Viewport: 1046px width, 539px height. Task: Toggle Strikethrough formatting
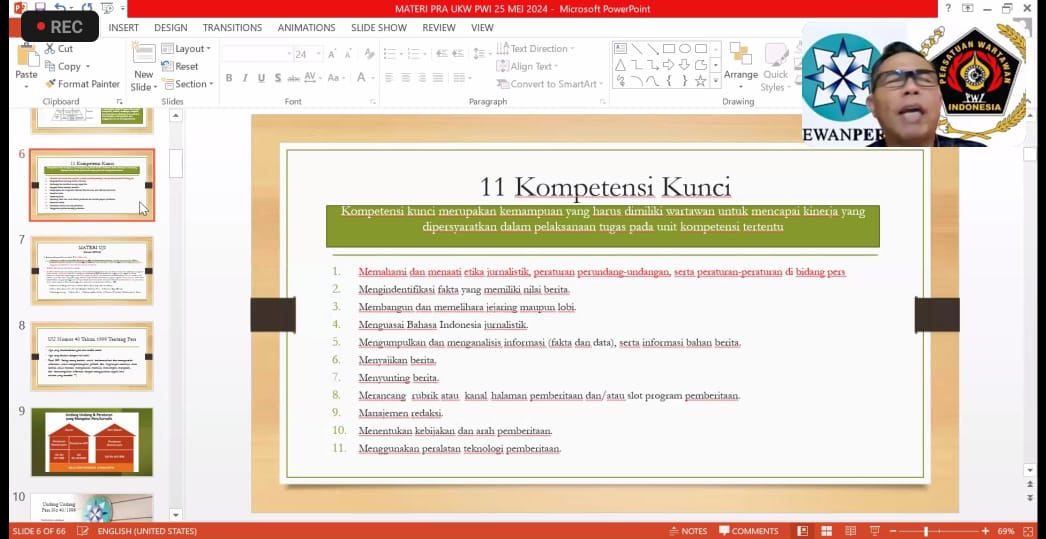pyautogui.click(x=294, y=78)
